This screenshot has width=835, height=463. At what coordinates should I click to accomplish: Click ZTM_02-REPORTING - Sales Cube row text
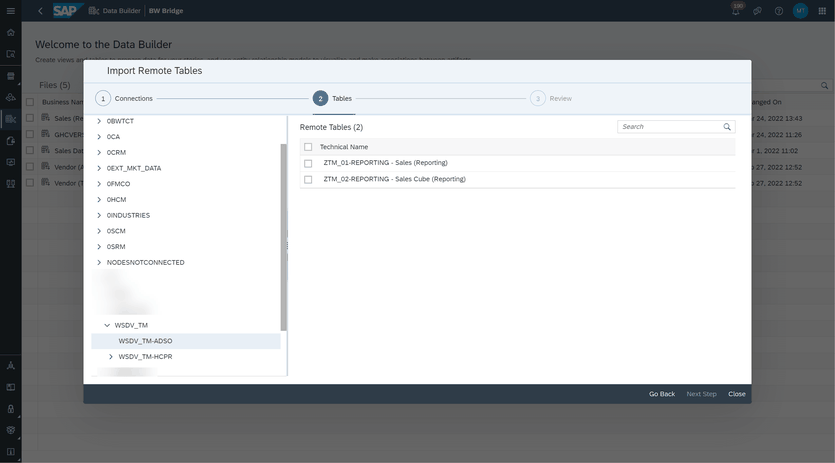395,179
